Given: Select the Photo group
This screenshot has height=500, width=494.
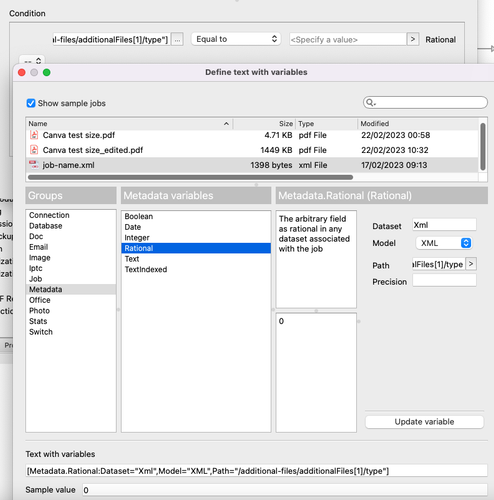Looking at the screenshot, I should click(71, 311).
